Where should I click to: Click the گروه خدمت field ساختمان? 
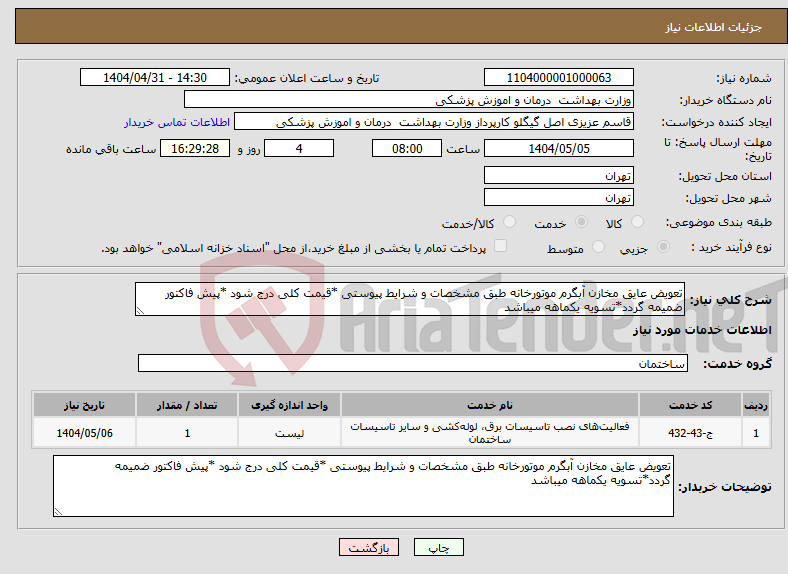pyautogui.click(x=413, y=363)
